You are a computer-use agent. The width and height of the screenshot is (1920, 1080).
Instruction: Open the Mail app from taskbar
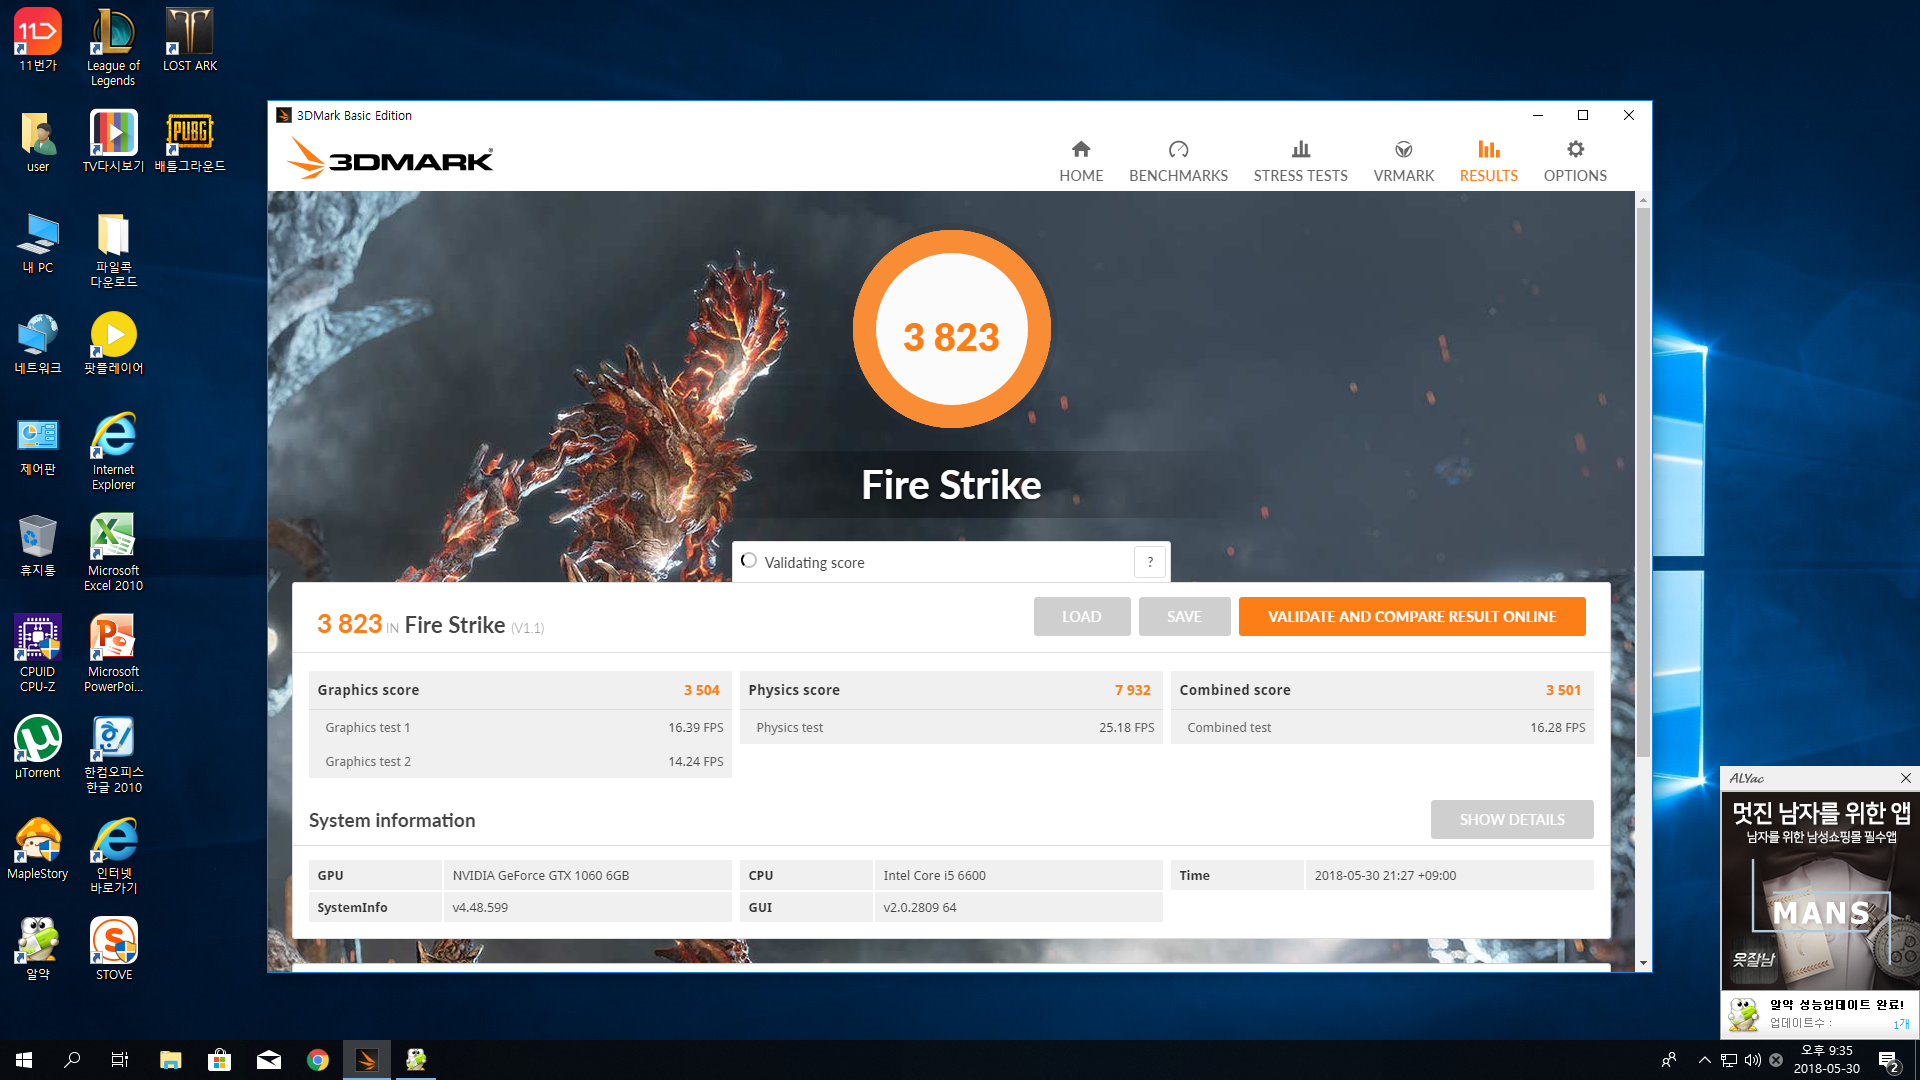[x=269, y=1060]
